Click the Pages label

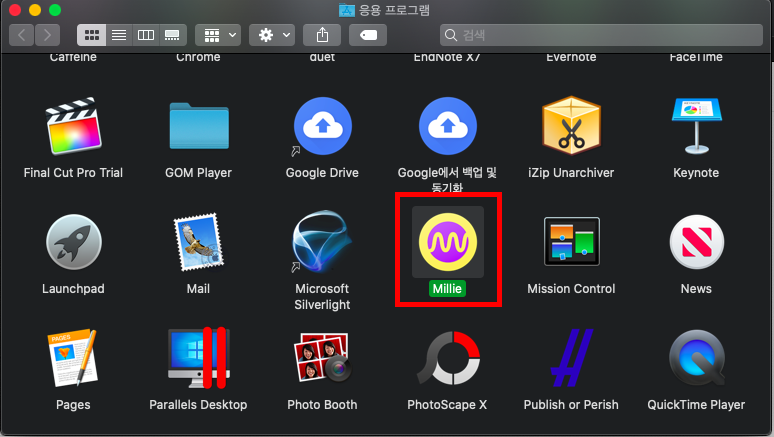point(73,405)
